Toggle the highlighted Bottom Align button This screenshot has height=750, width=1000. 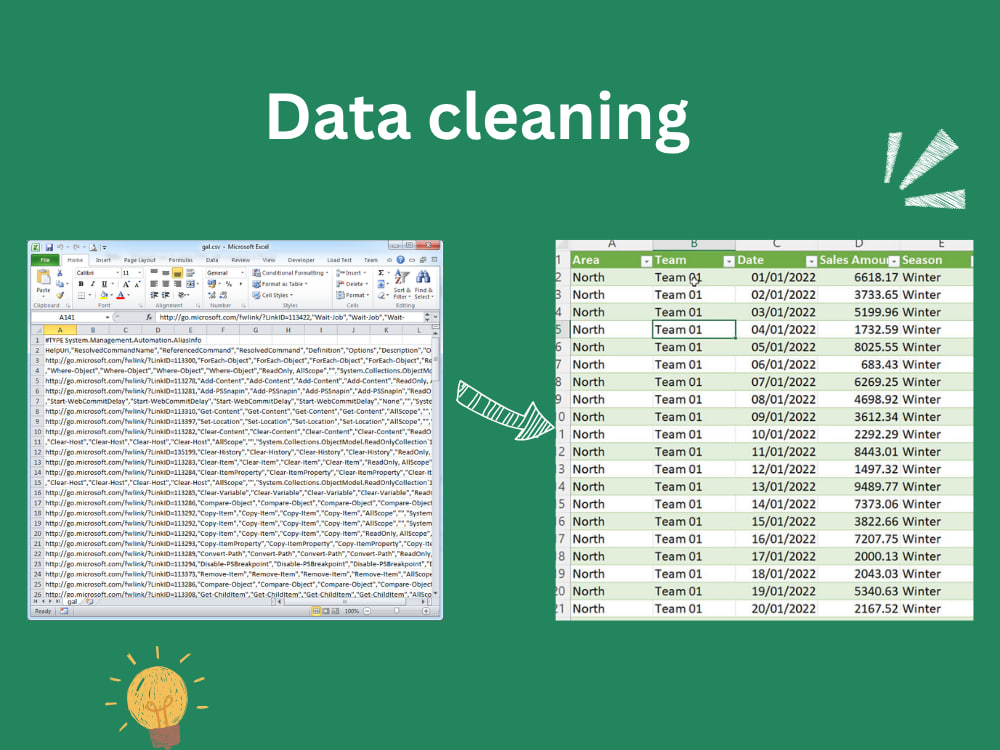[x=177, y=273]
